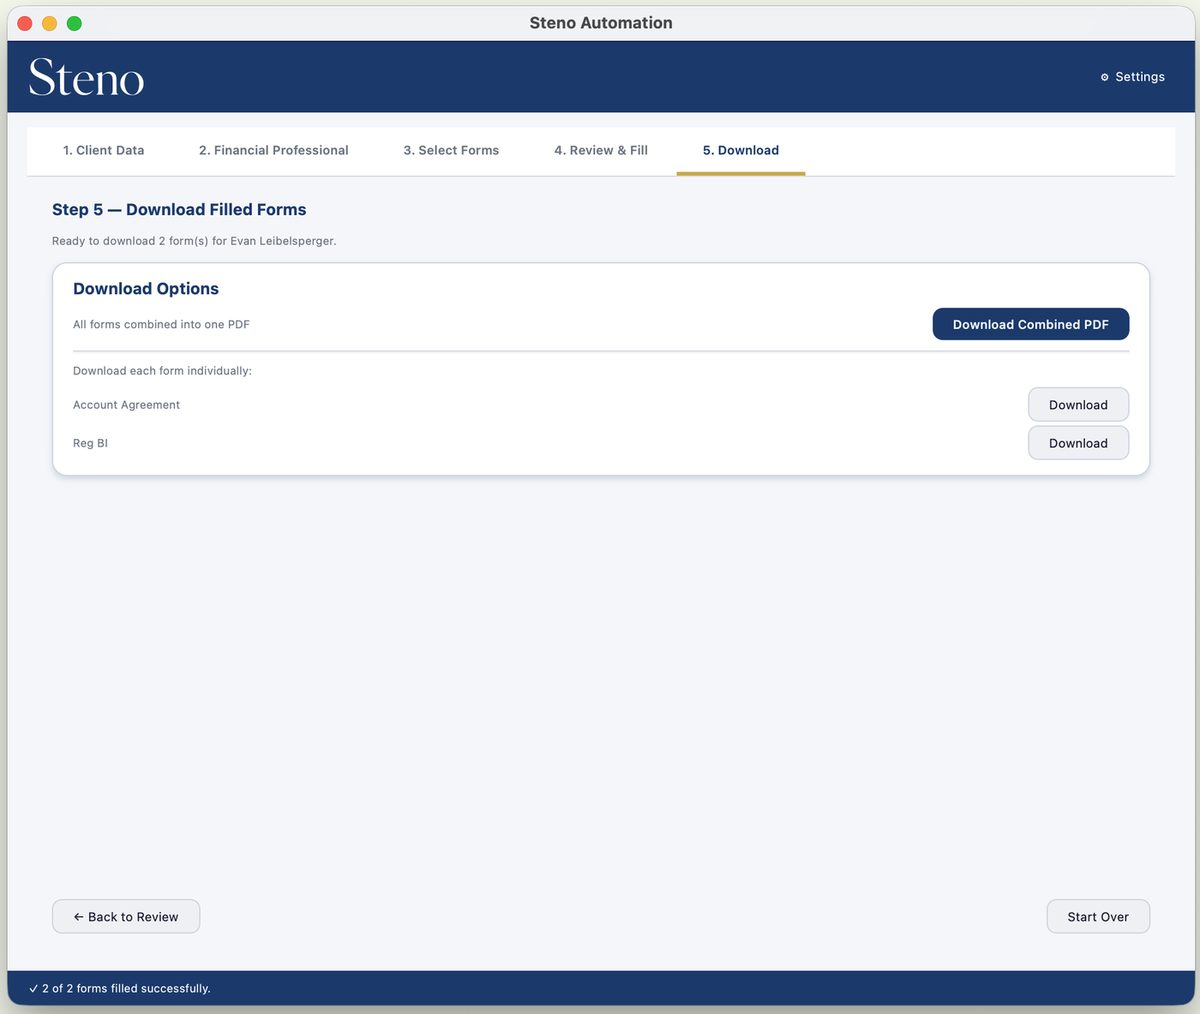Maximize the window with the green button
The width and height of the screenshot is (1200, 1014).
(x=74, y=23)
